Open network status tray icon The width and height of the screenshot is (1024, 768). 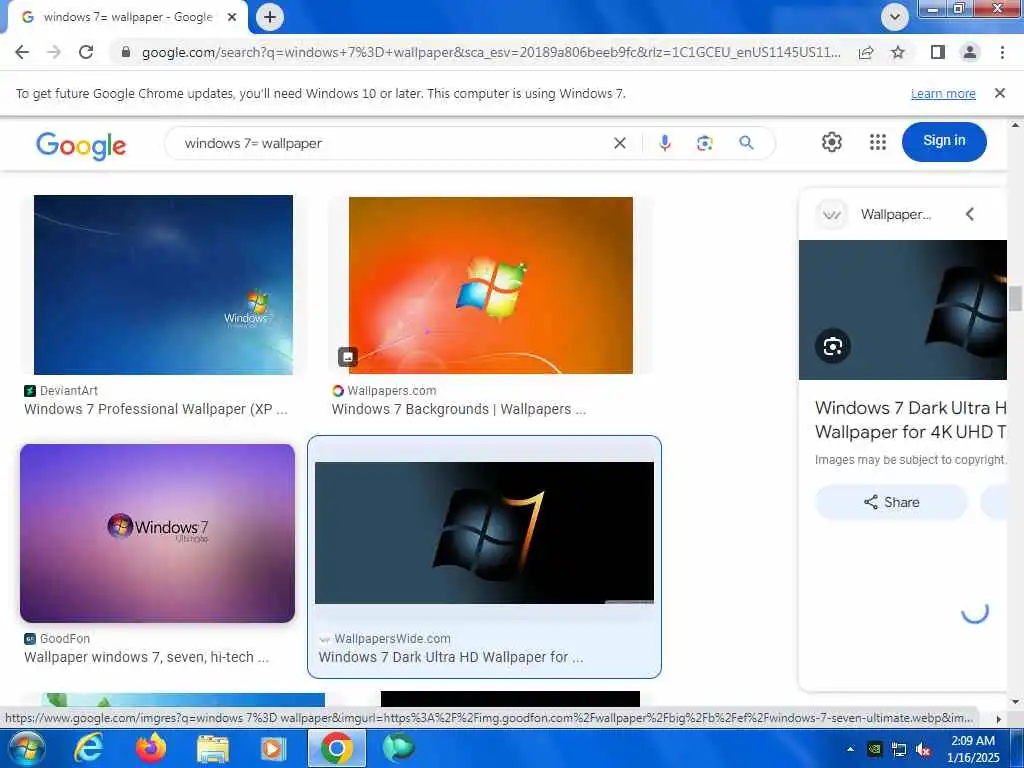tap(899, 750)
